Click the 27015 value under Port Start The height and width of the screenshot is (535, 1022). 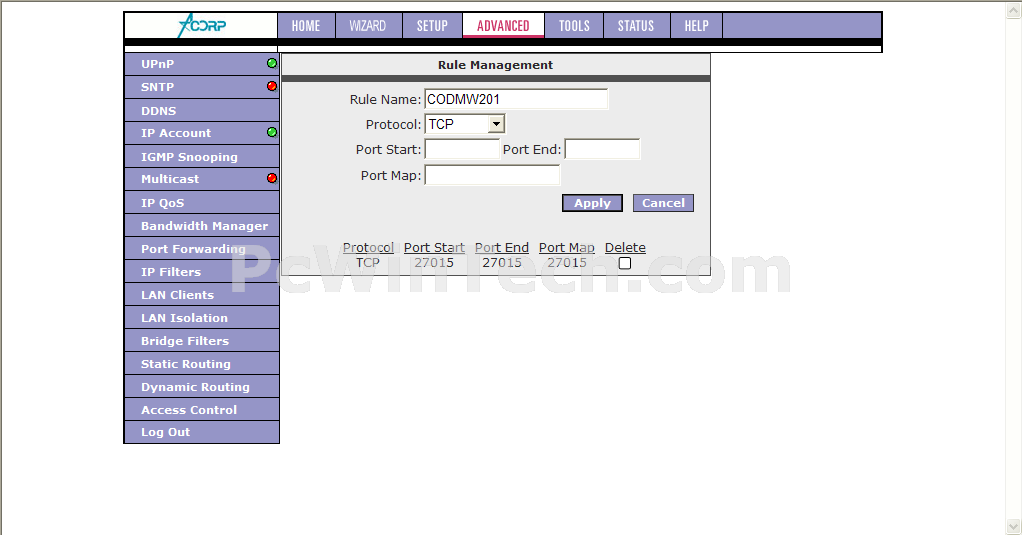(x=434, y=263)
